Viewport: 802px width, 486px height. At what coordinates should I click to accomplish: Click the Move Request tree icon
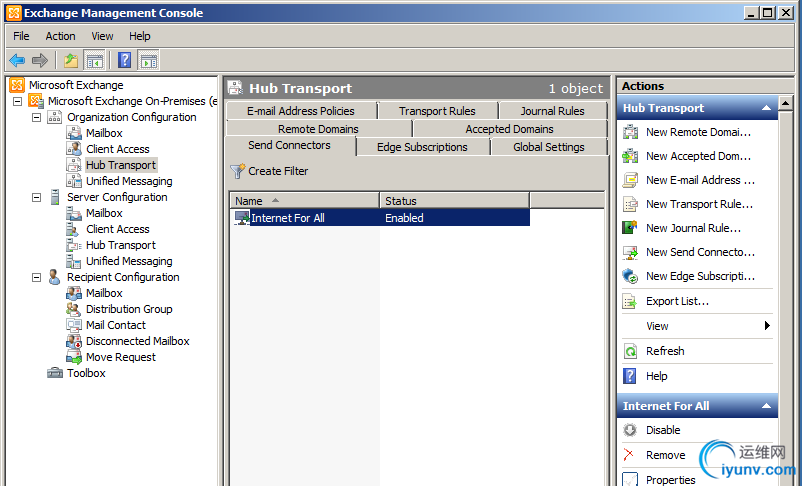[x=74, y=357]
